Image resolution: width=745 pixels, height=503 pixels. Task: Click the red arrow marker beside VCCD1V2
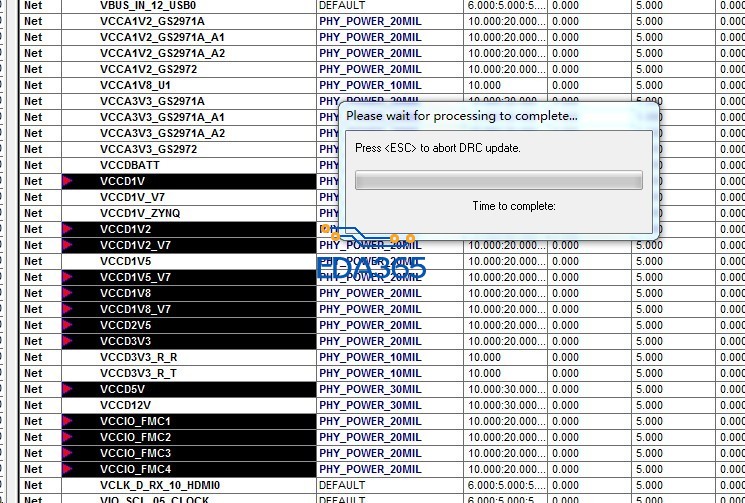point(67,229)
